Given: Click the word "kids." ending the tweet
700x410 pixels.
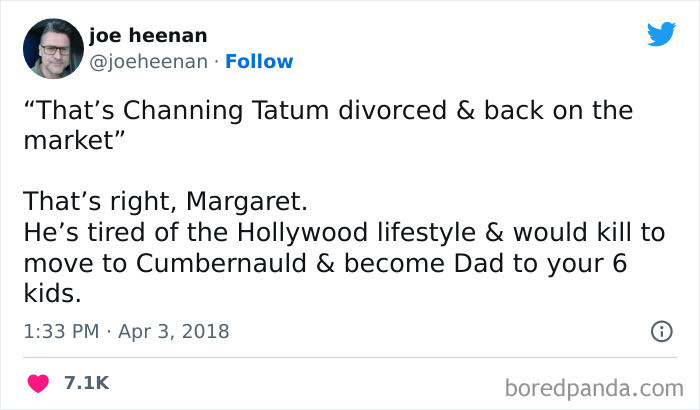Looking at the screenshot, I should click(x=51, y=295).
